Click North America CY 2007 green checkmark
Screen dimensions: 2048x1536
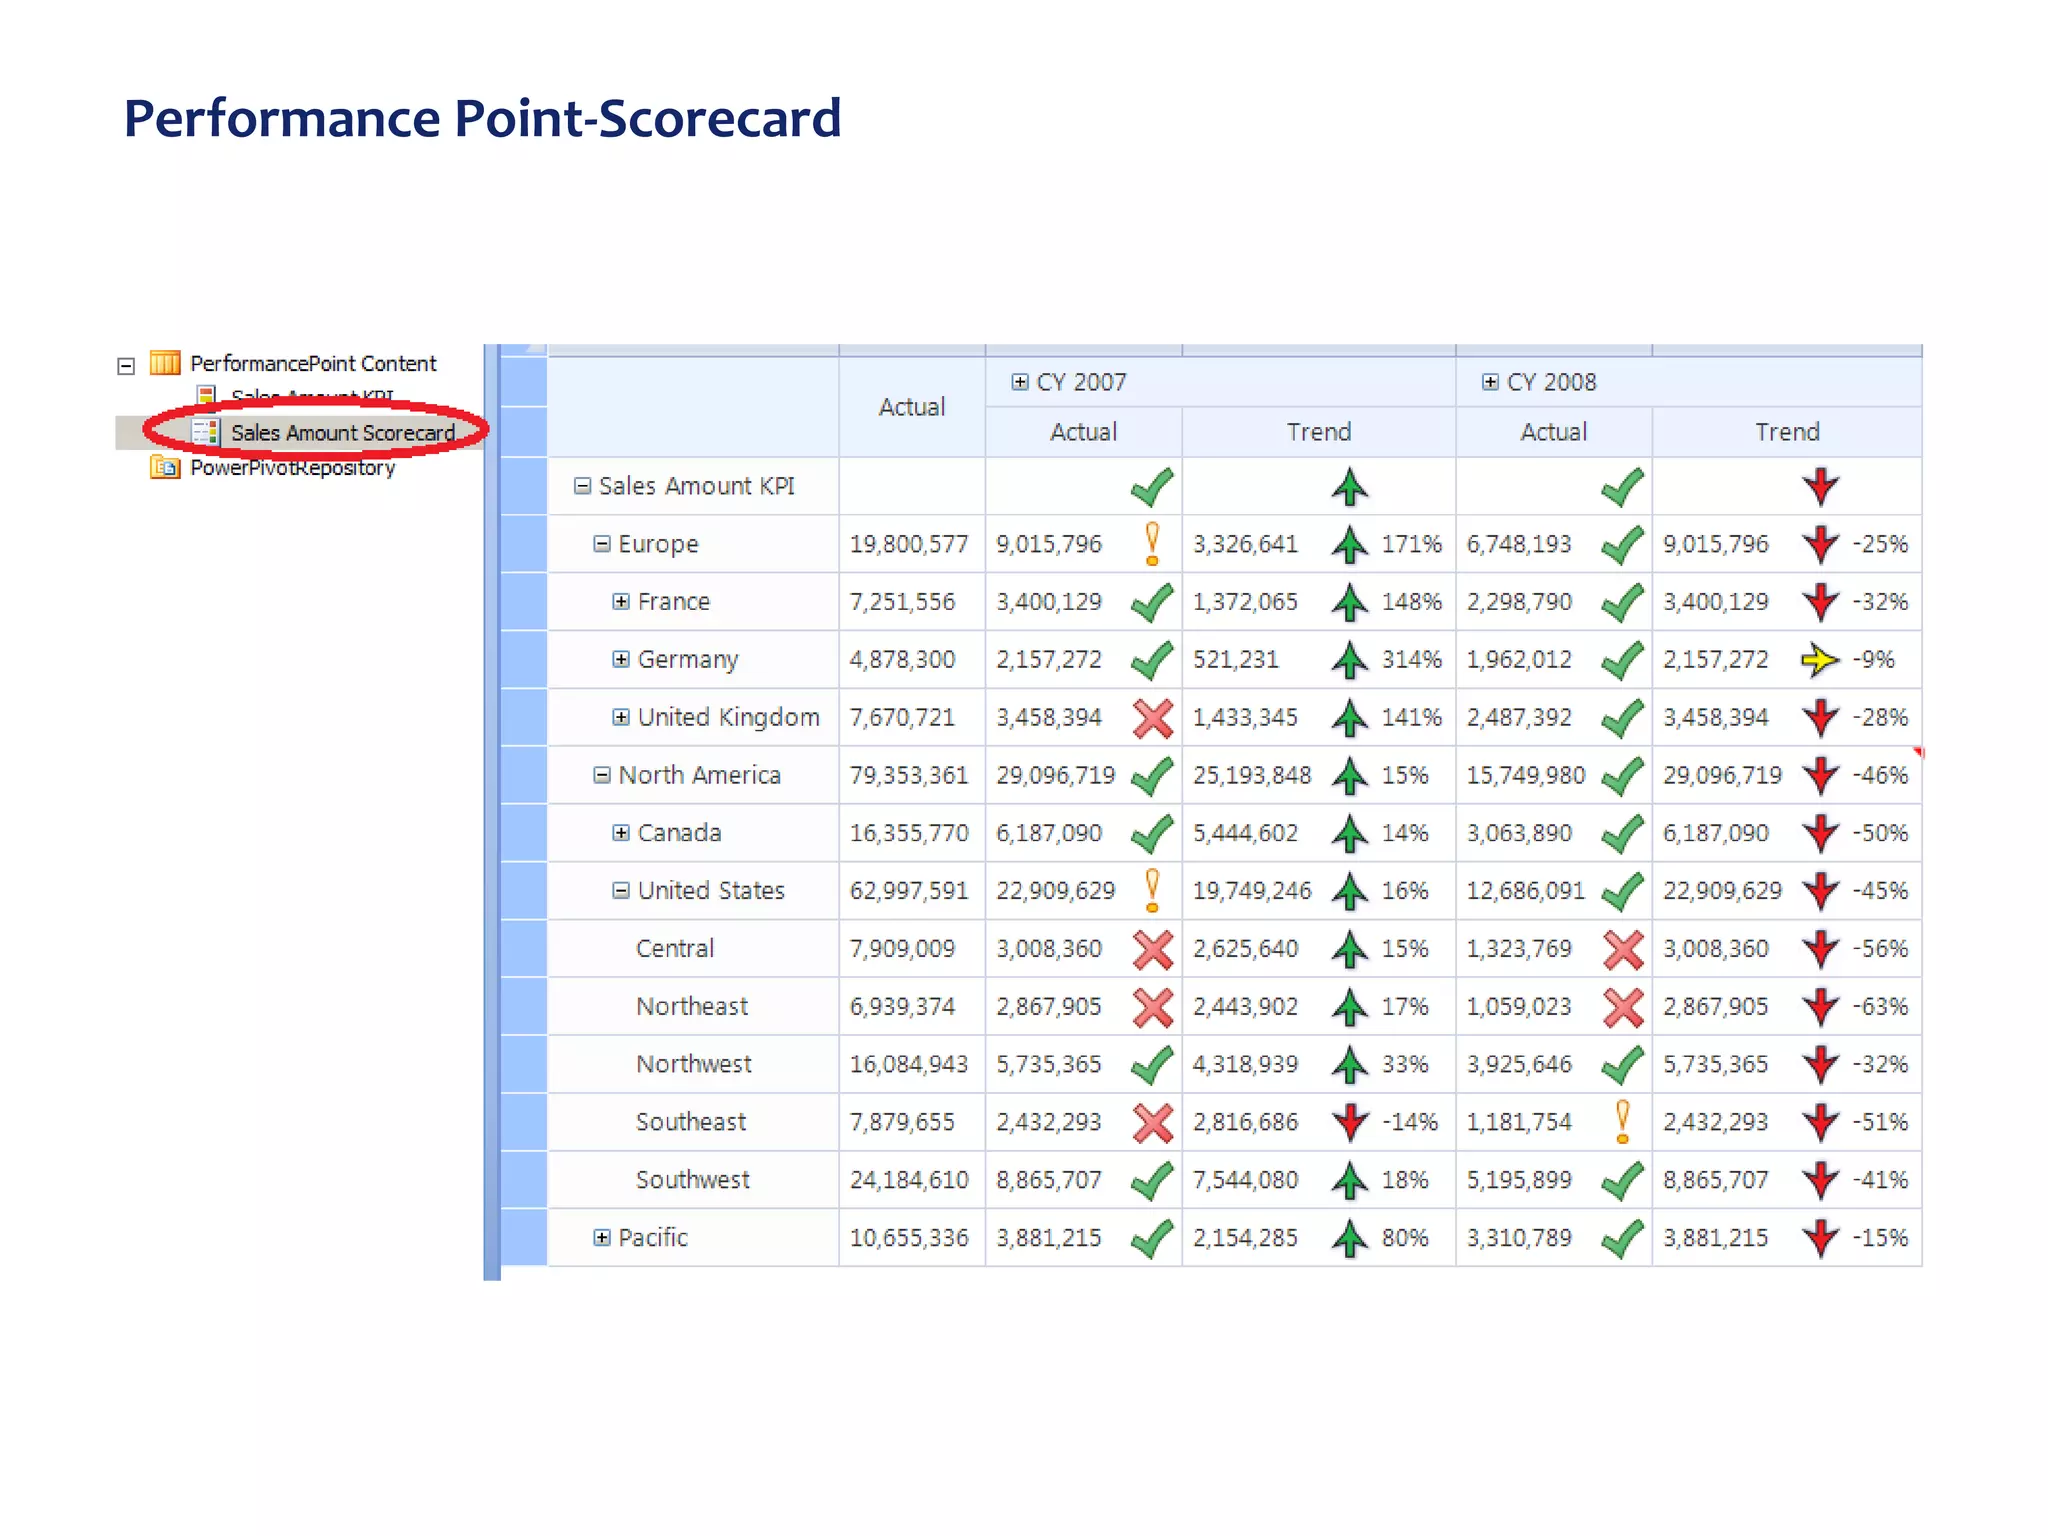click(x=1152, y=776)
